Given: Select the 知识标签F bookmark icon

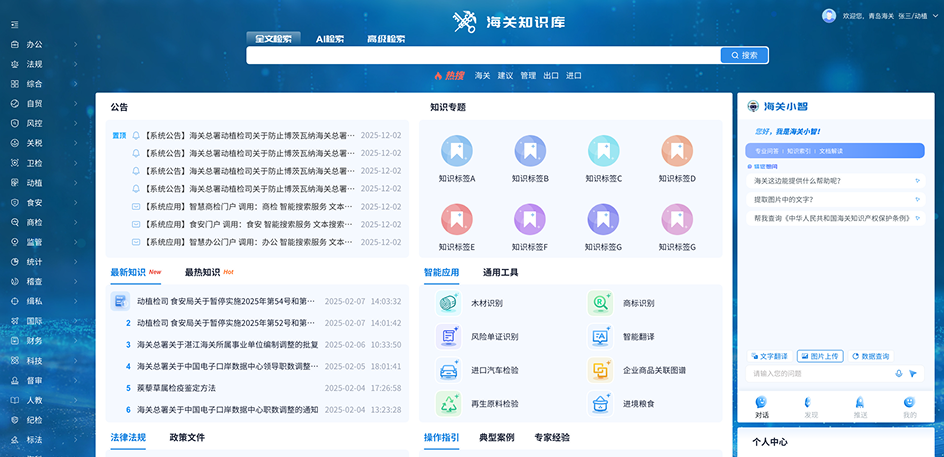Looking at the screenshot, I should pyautogui.click(x=530, y=219).
